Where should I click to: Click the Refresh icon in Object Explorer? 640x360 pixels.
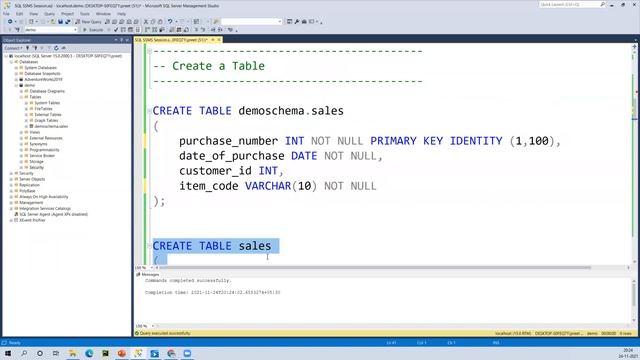[x=56, y=48]
